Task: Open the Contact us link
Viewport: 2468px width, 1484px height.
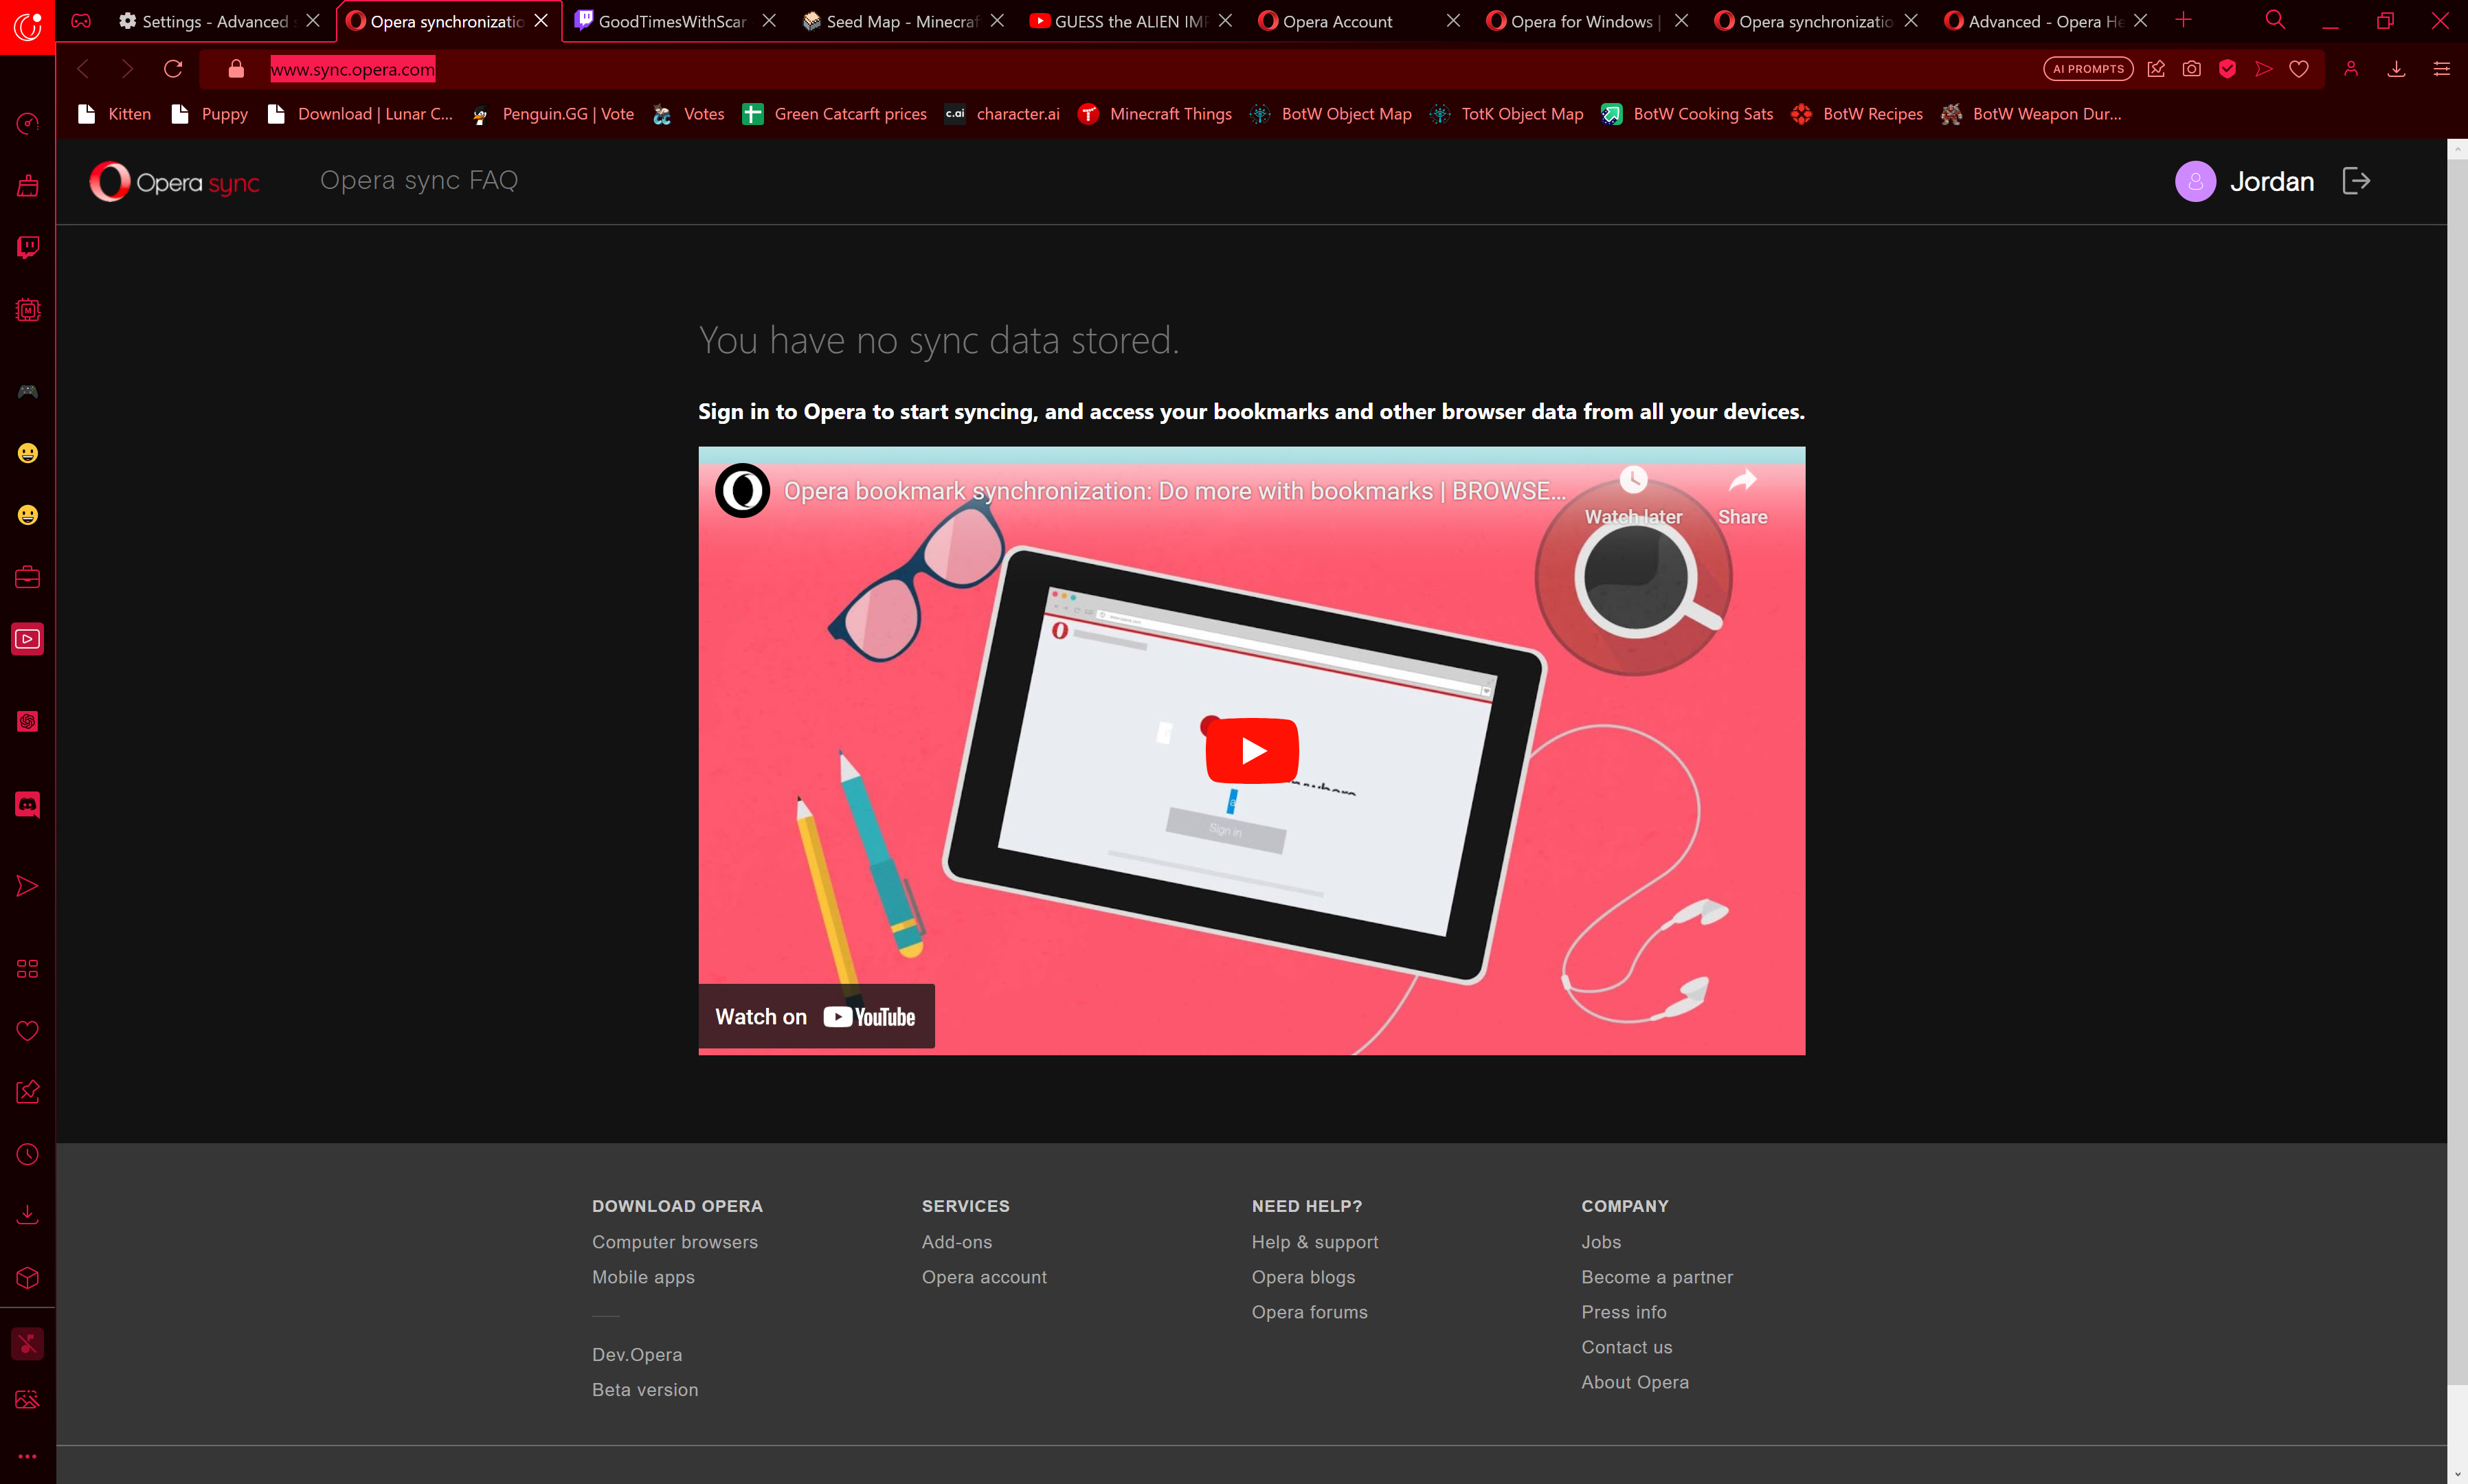Action: click(x=1626, y=1347)
